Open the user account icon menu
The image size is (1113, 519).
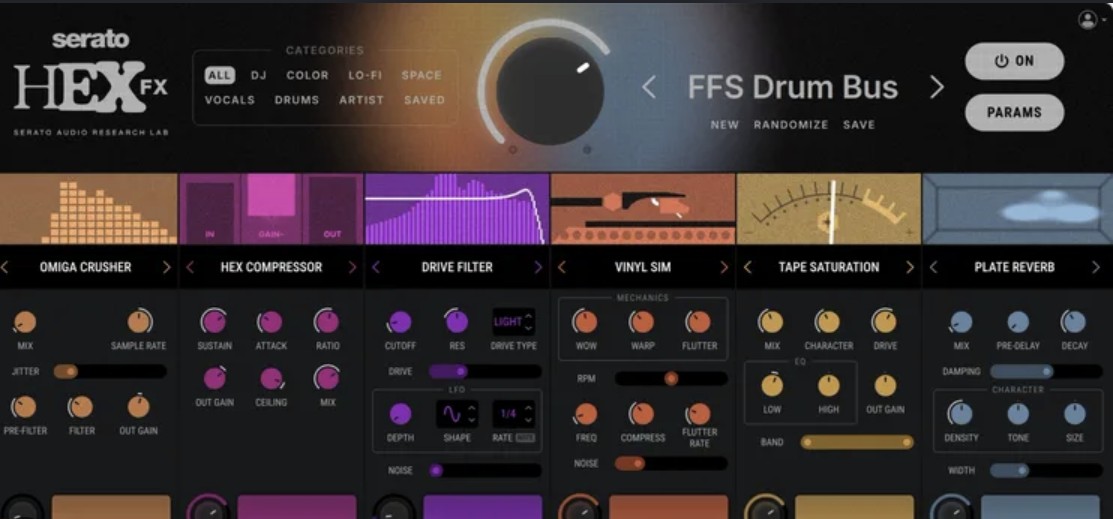(x=1087, y=20)
